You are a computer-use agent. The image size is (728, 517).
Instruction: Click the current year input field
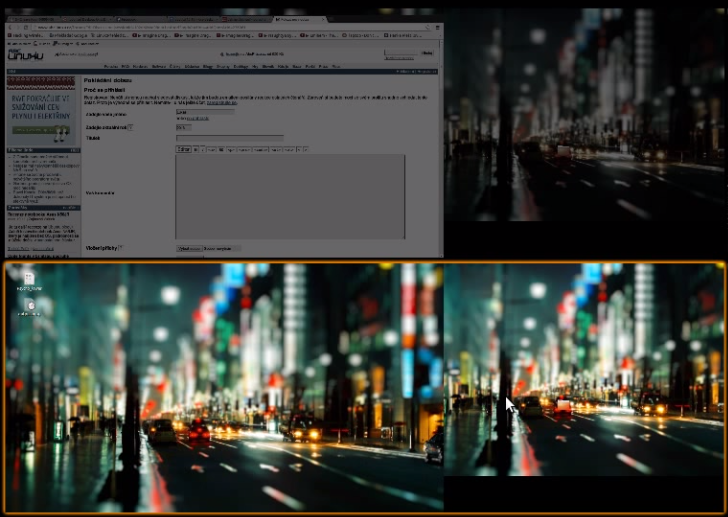[183, 127]
